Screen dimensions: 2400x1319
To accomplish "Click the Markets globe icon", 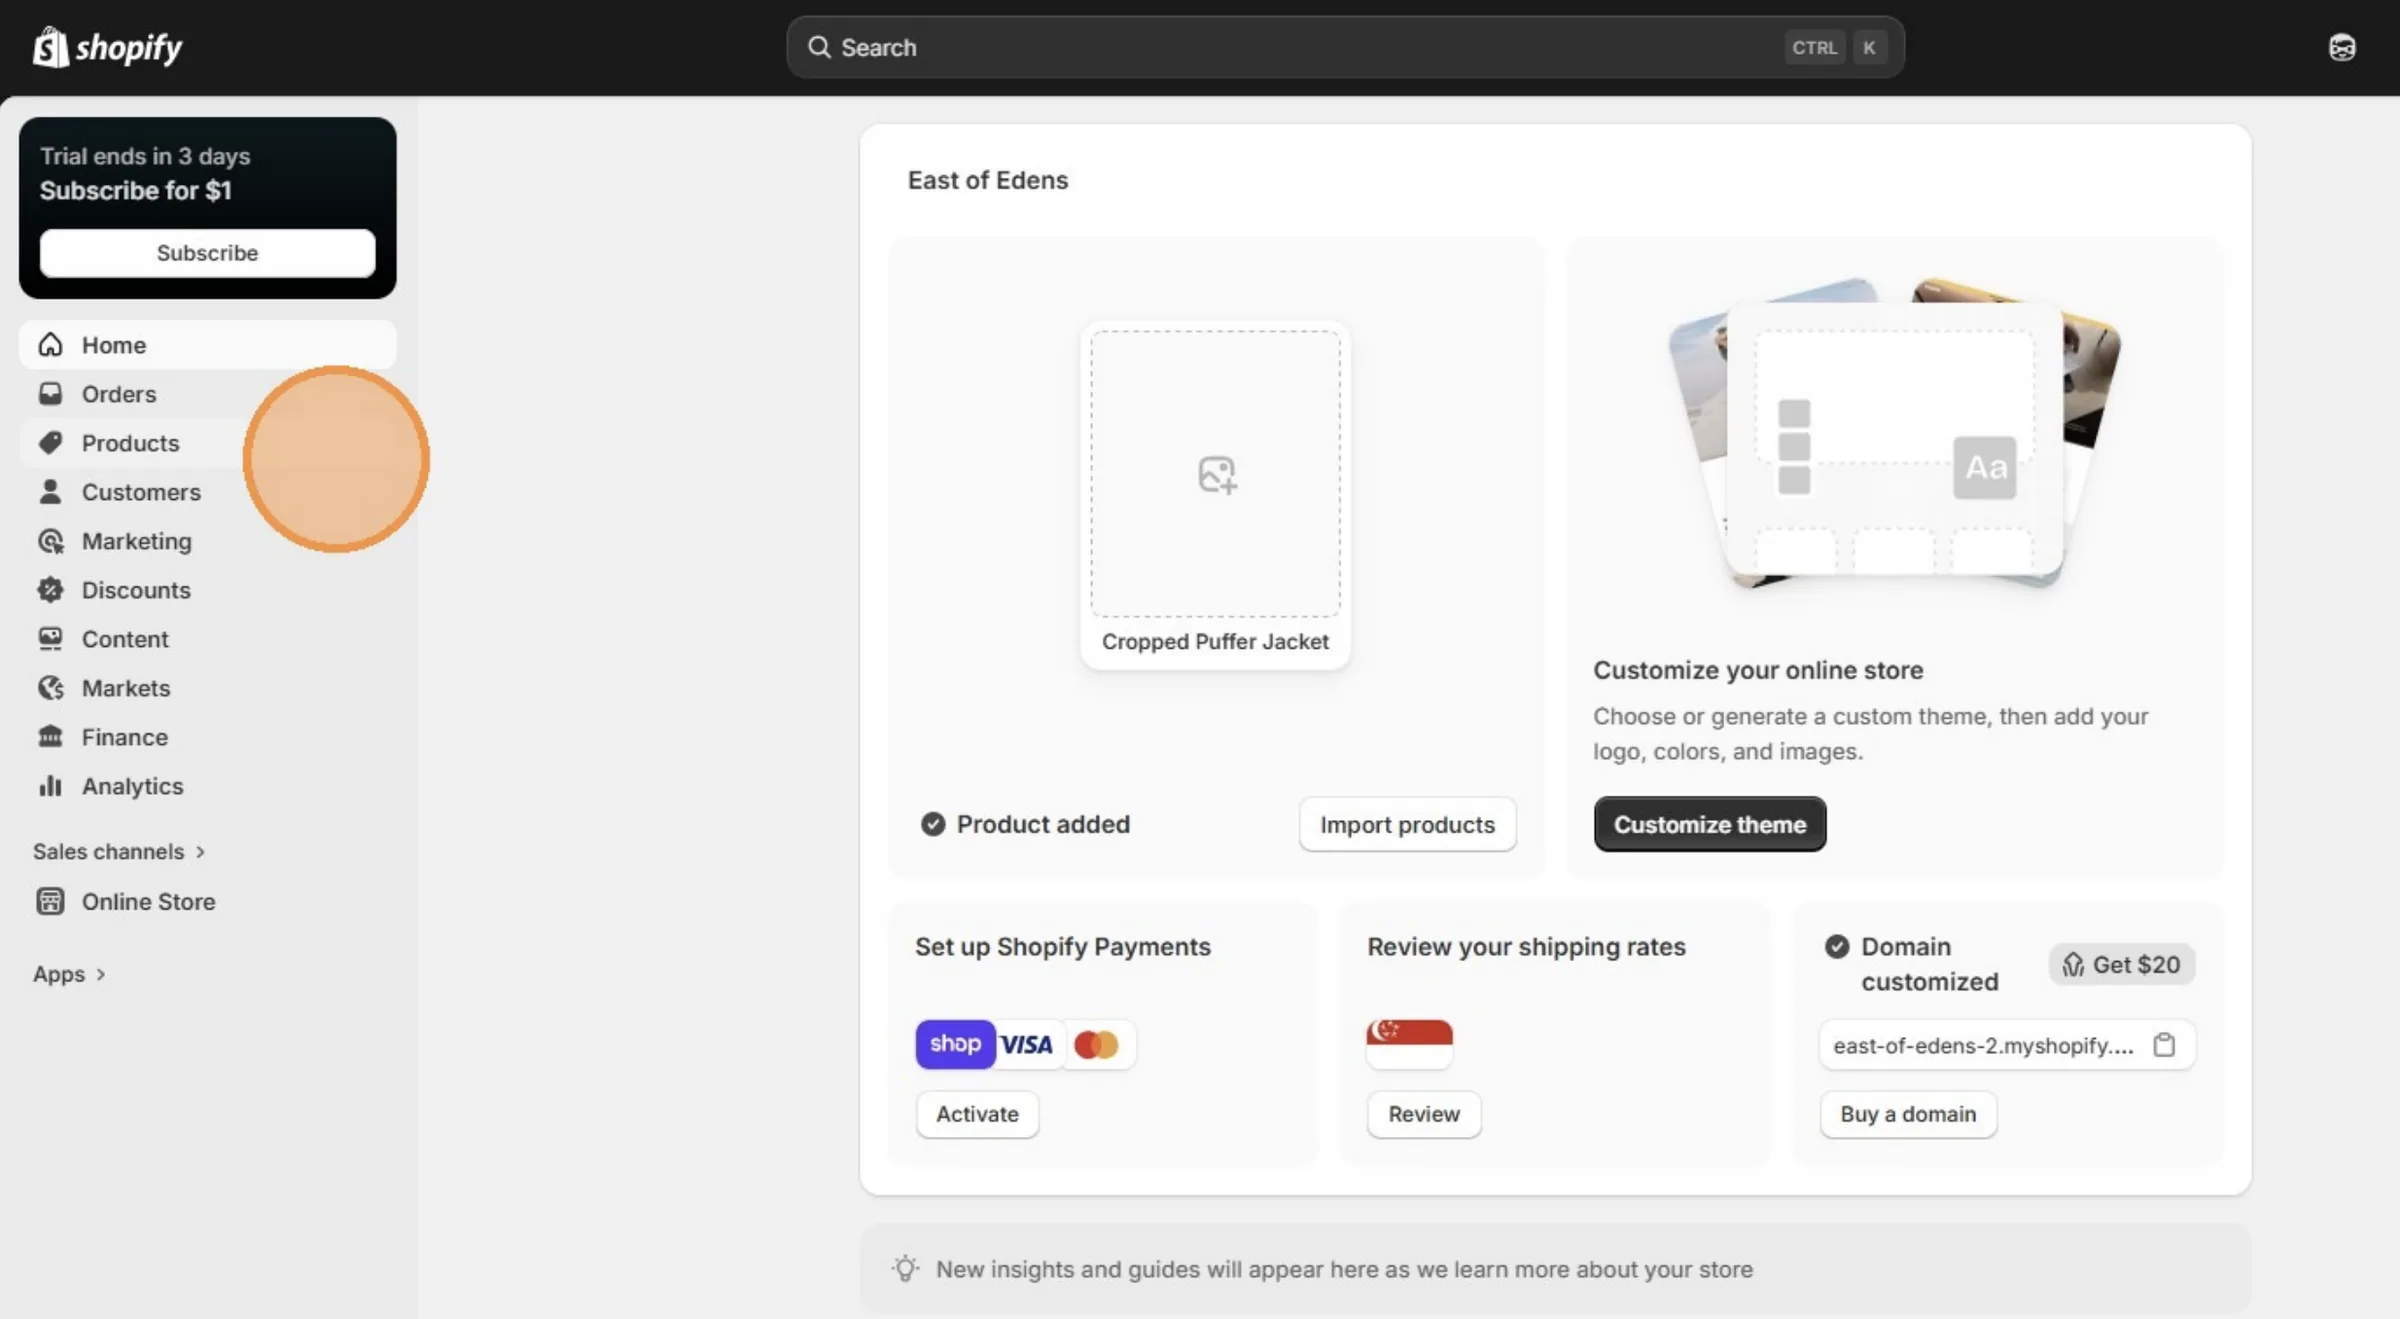I will tap(50, 688).
